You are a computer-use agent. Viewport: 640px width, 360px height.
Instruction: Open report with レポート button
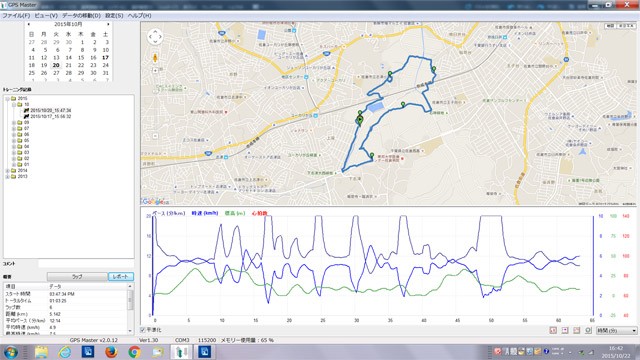point(121,277)
